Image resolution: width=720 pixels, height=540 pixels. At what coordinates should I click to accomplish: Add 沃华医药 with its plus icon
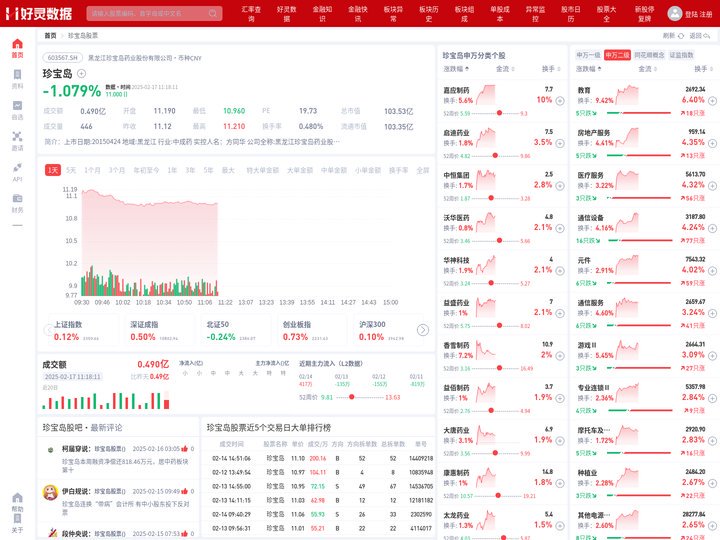[560, 228]
